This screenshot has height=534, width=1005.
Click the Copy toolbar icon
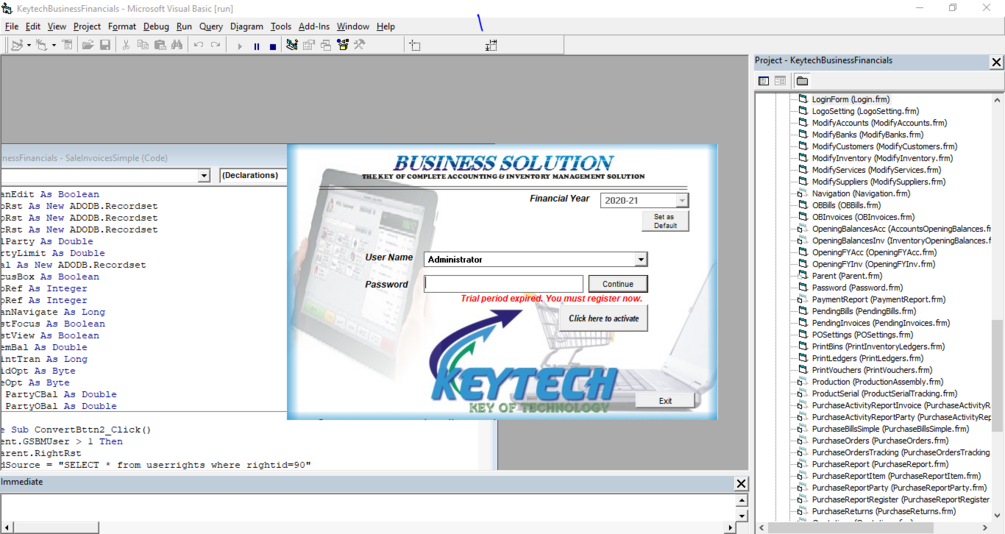[143, 45]
